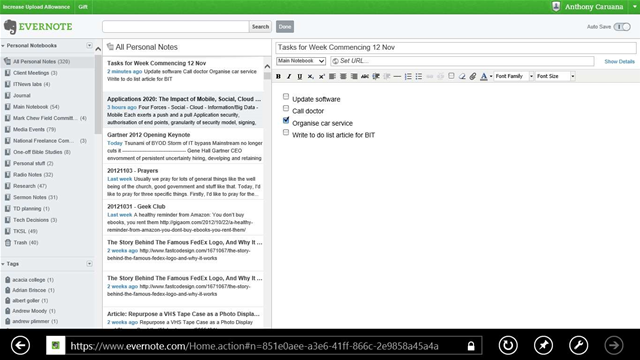Center align note text
The width and height of the screenshot is (640, 360).
pyautogui.click(x=343, y=76)
